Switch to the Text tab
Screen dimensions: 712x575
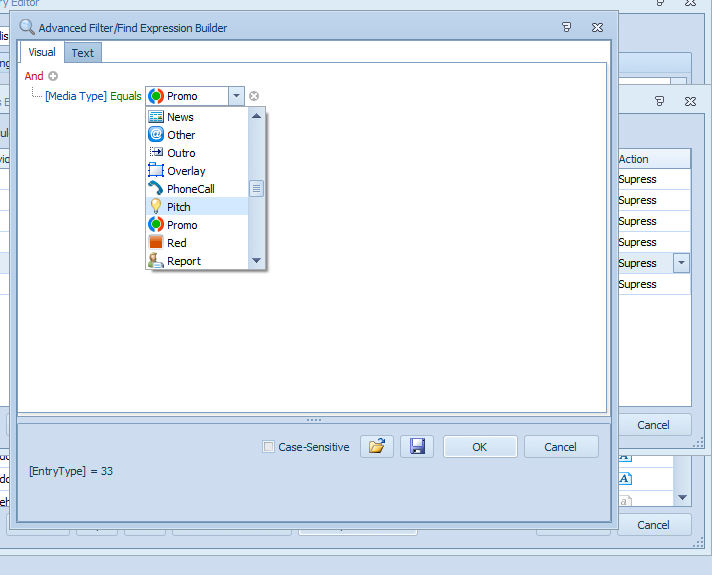pos(83,53)
